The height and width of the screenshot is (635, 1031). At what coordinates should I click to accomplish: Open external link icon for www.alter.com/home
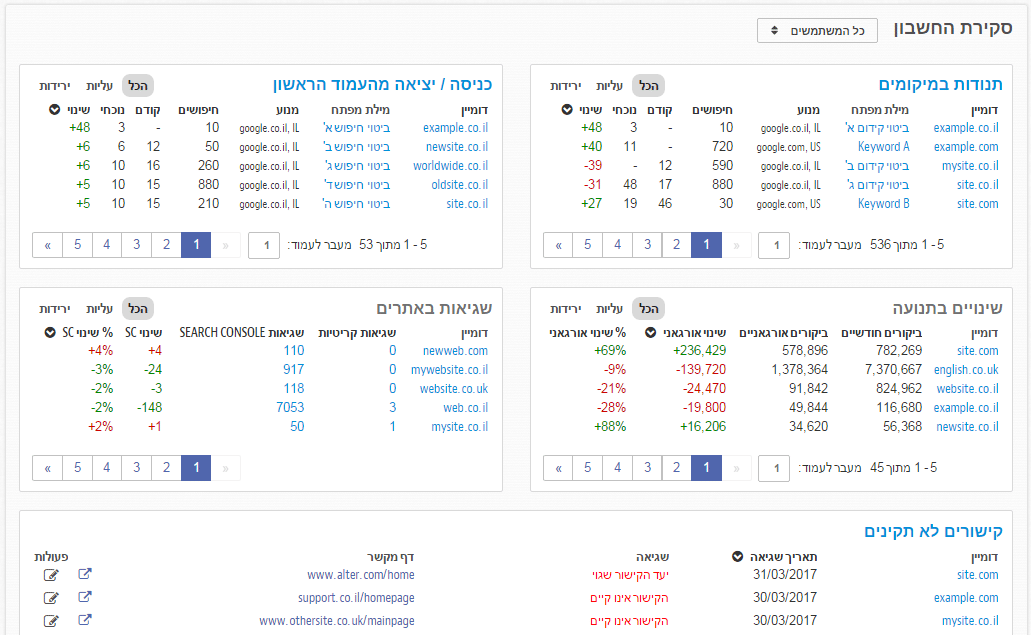pyautogui.click(x=85, y=574)
